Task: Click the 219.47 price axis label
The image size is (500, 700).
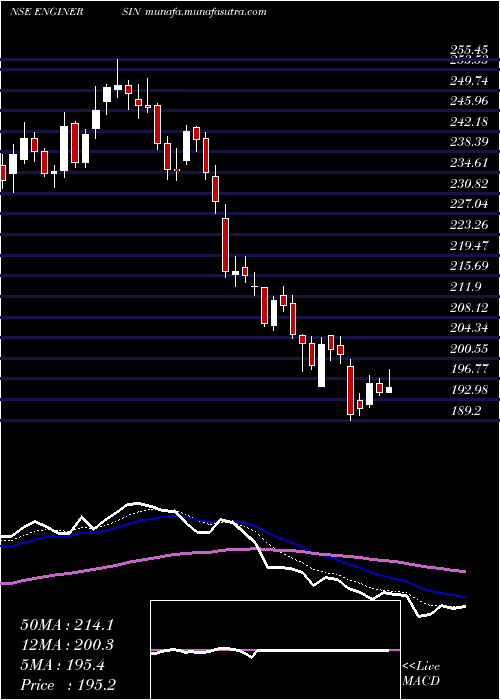Action: tap(469, 246)
